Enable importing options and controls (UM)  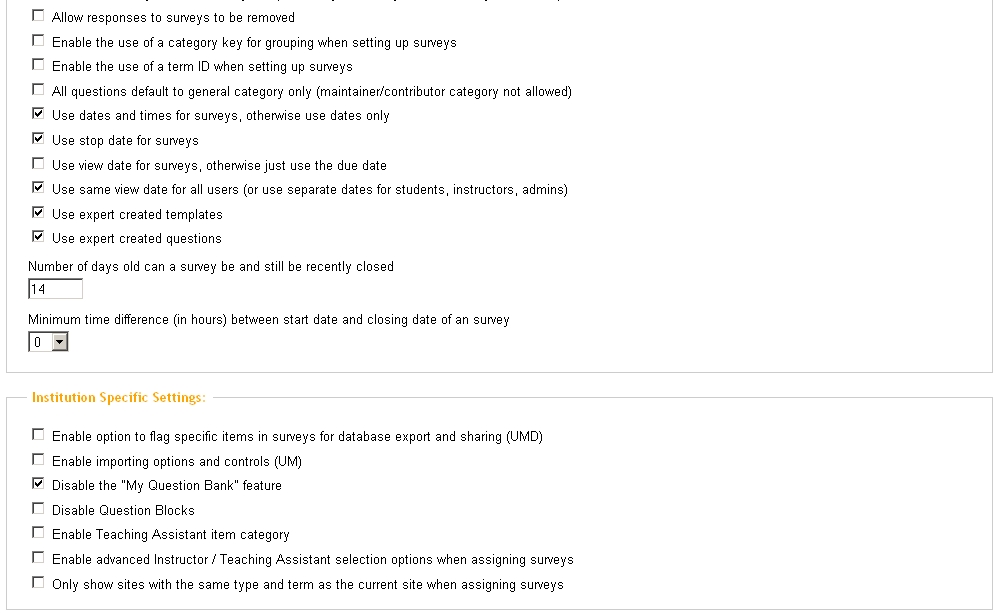[x=38, y=460]
